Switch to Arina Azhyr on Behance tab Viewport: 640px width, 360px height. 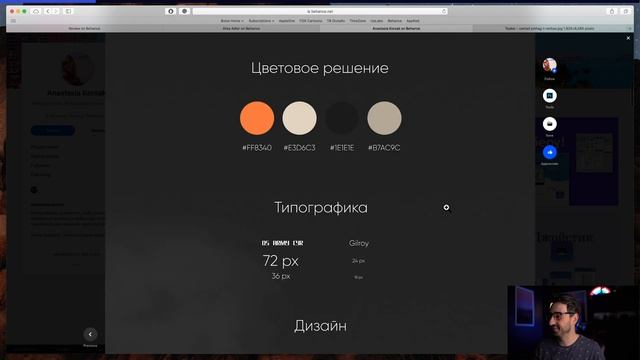(241, 29)
